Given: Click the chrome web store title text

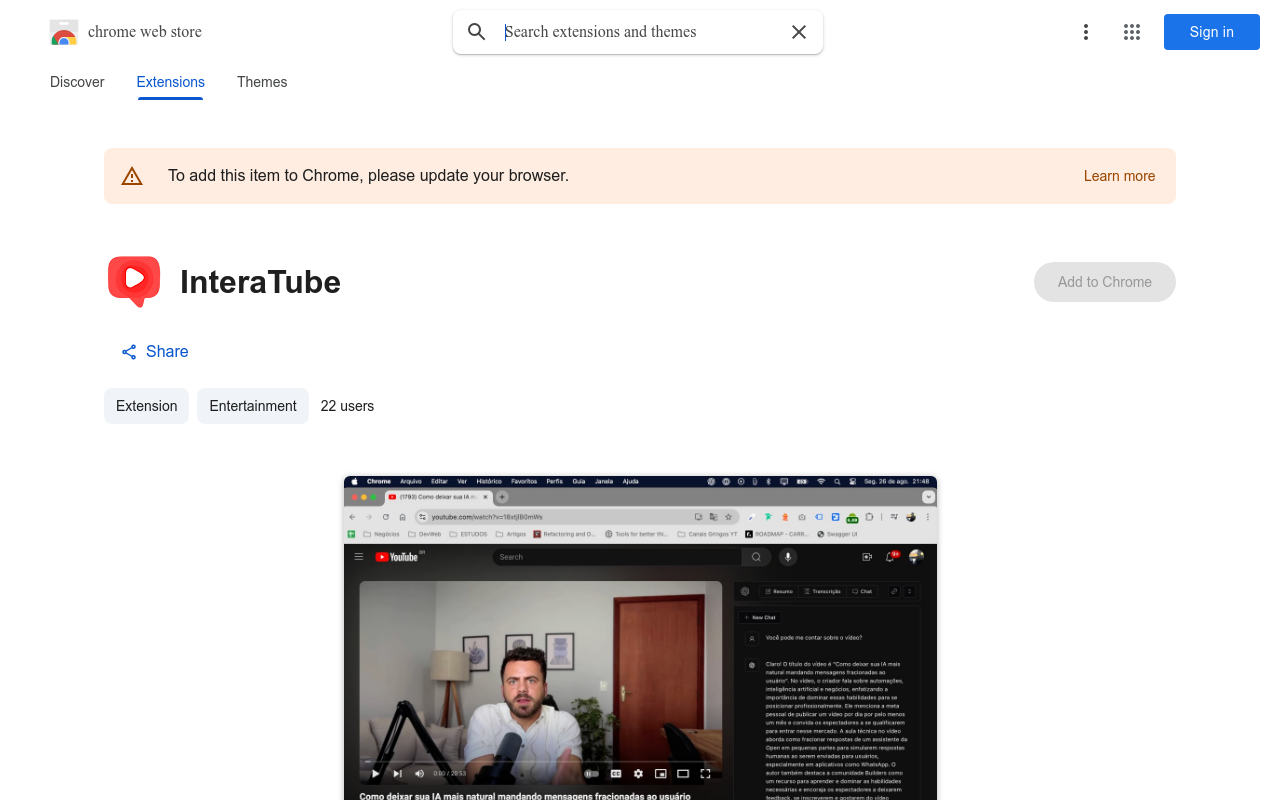Looking at the screenshot, I should click(x=145, y=32).
